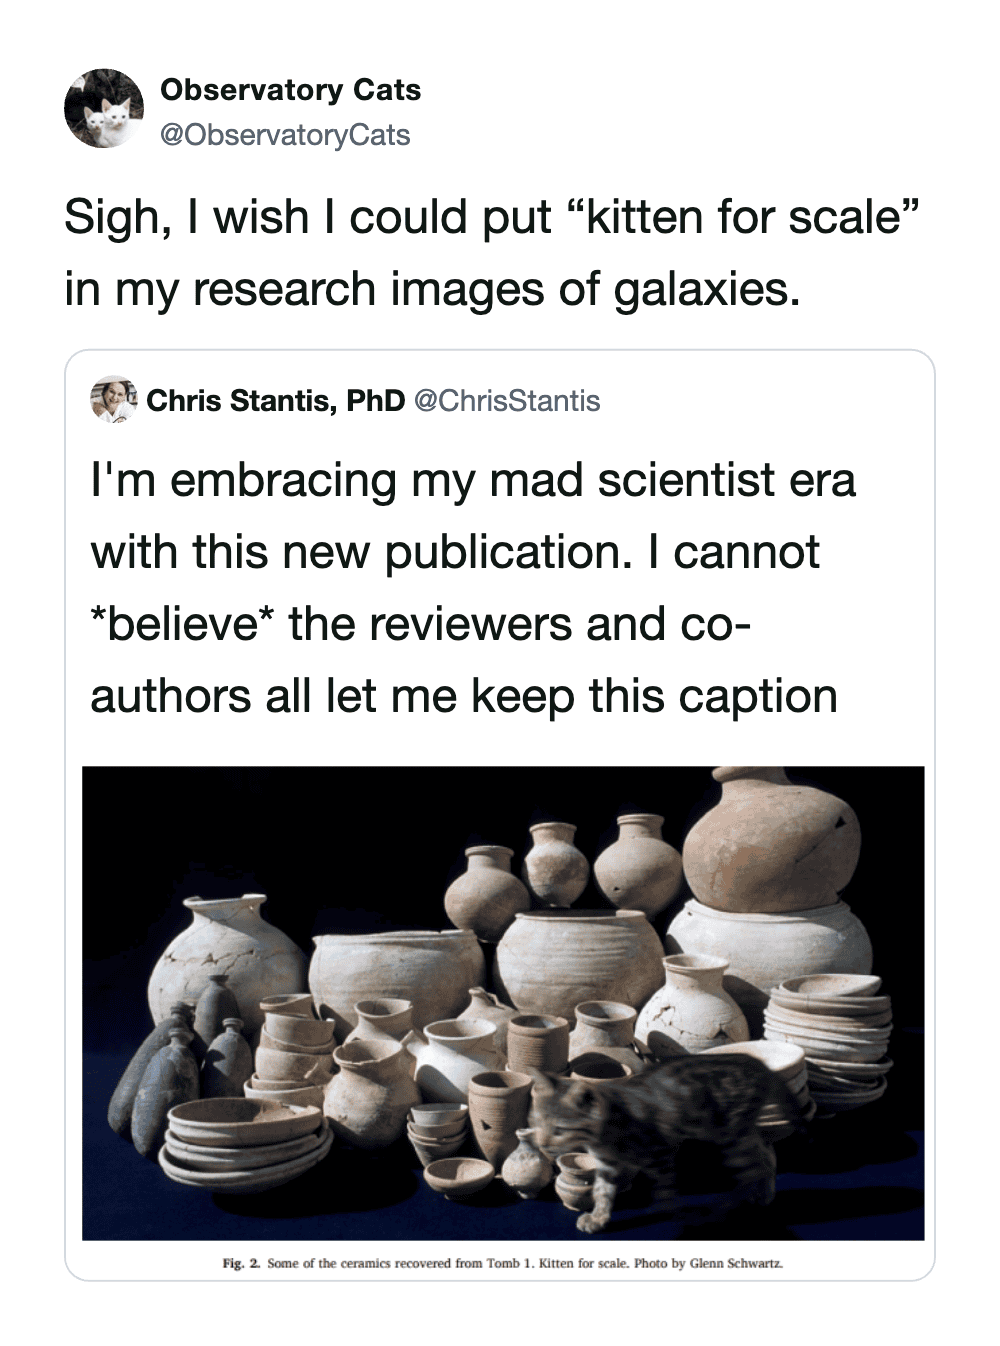The height and width of the screenshot is (1346, 1000).
Task: Open Chris Stantis, PhD profile name
Action: tap(275, 401)
